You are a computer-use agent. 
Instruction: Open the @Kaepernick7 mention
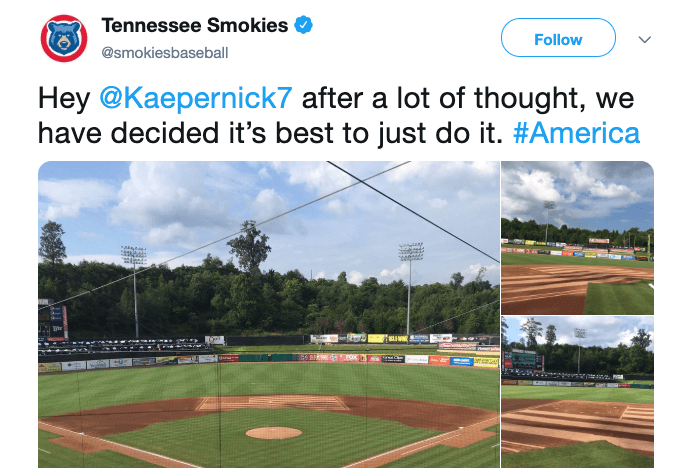196,100
